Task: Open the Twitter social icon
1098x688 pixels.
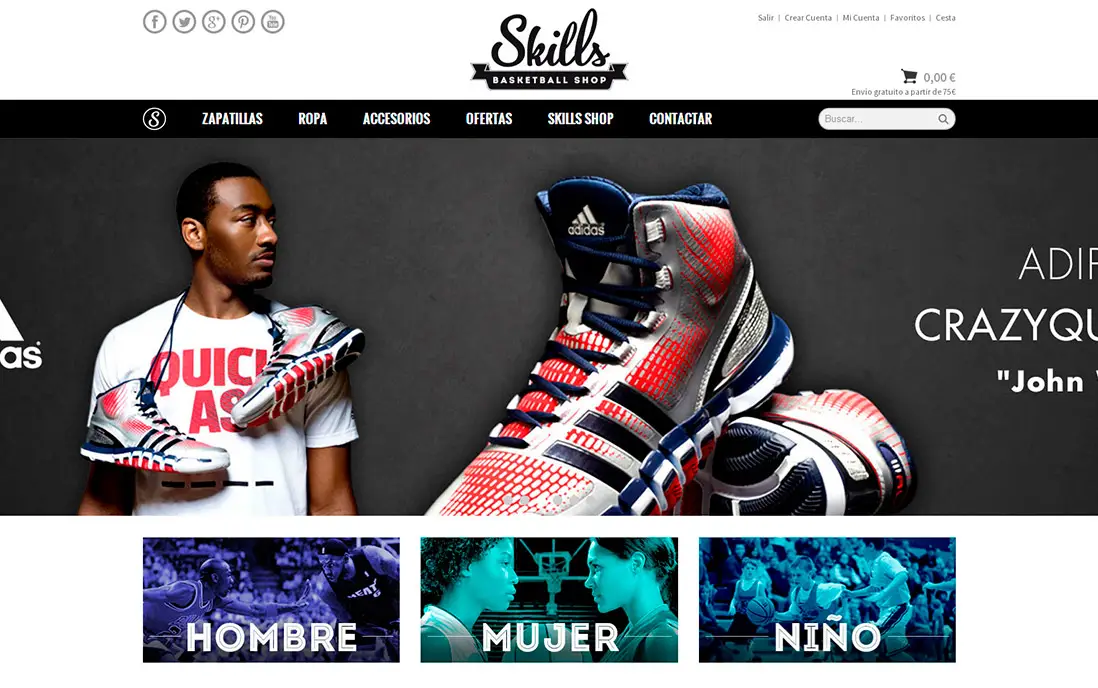Action: 184,22
